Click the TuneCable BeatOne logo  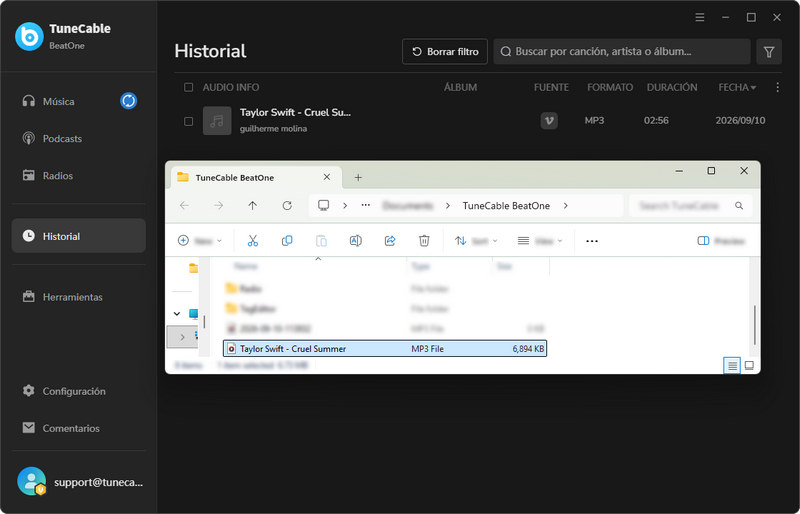pyautogui.click(x=29, y=37)
